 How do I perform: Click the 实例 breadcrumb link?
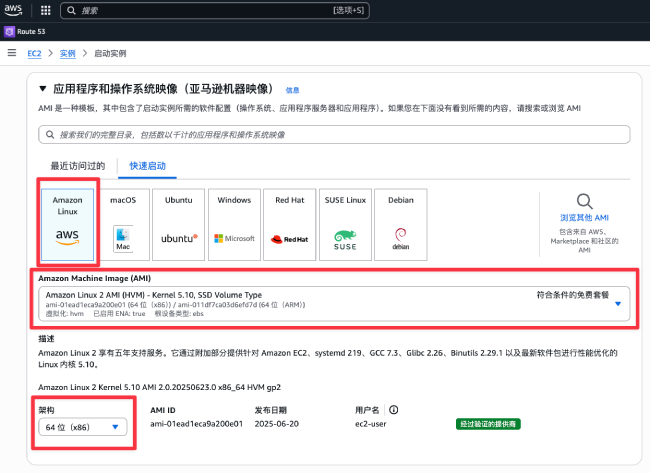coord(68,53)
